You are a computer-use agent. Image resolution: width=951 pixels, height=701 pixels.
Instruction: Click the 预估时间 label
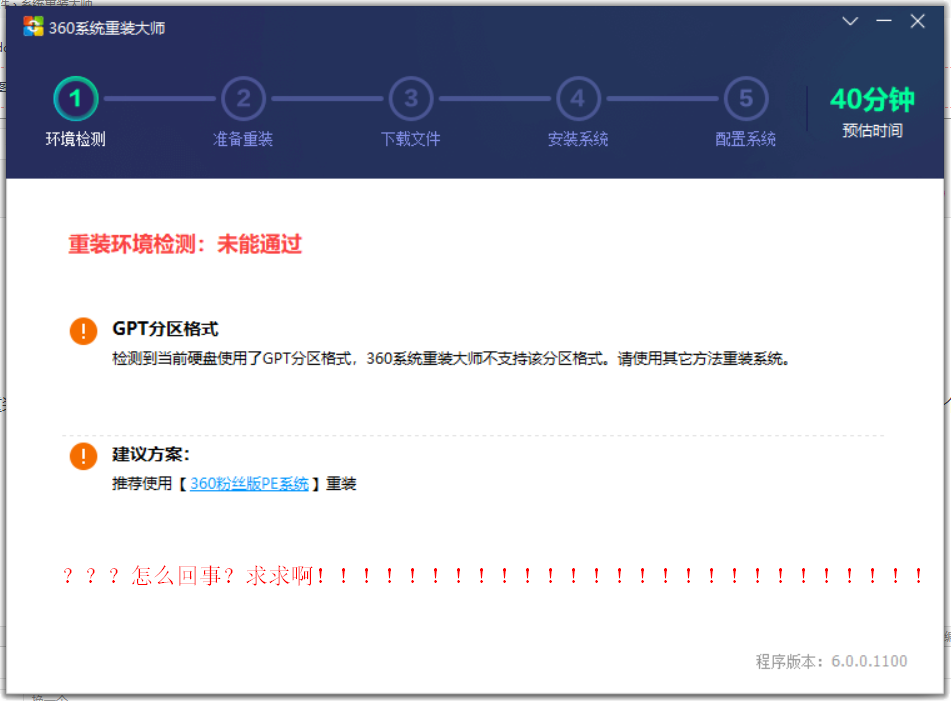click(872, 130)
